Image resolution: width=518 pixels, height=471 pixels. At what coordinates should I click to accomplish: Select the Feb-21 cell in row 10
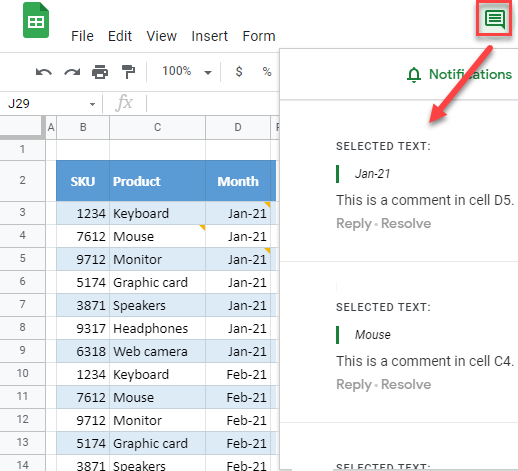[238, 374]
